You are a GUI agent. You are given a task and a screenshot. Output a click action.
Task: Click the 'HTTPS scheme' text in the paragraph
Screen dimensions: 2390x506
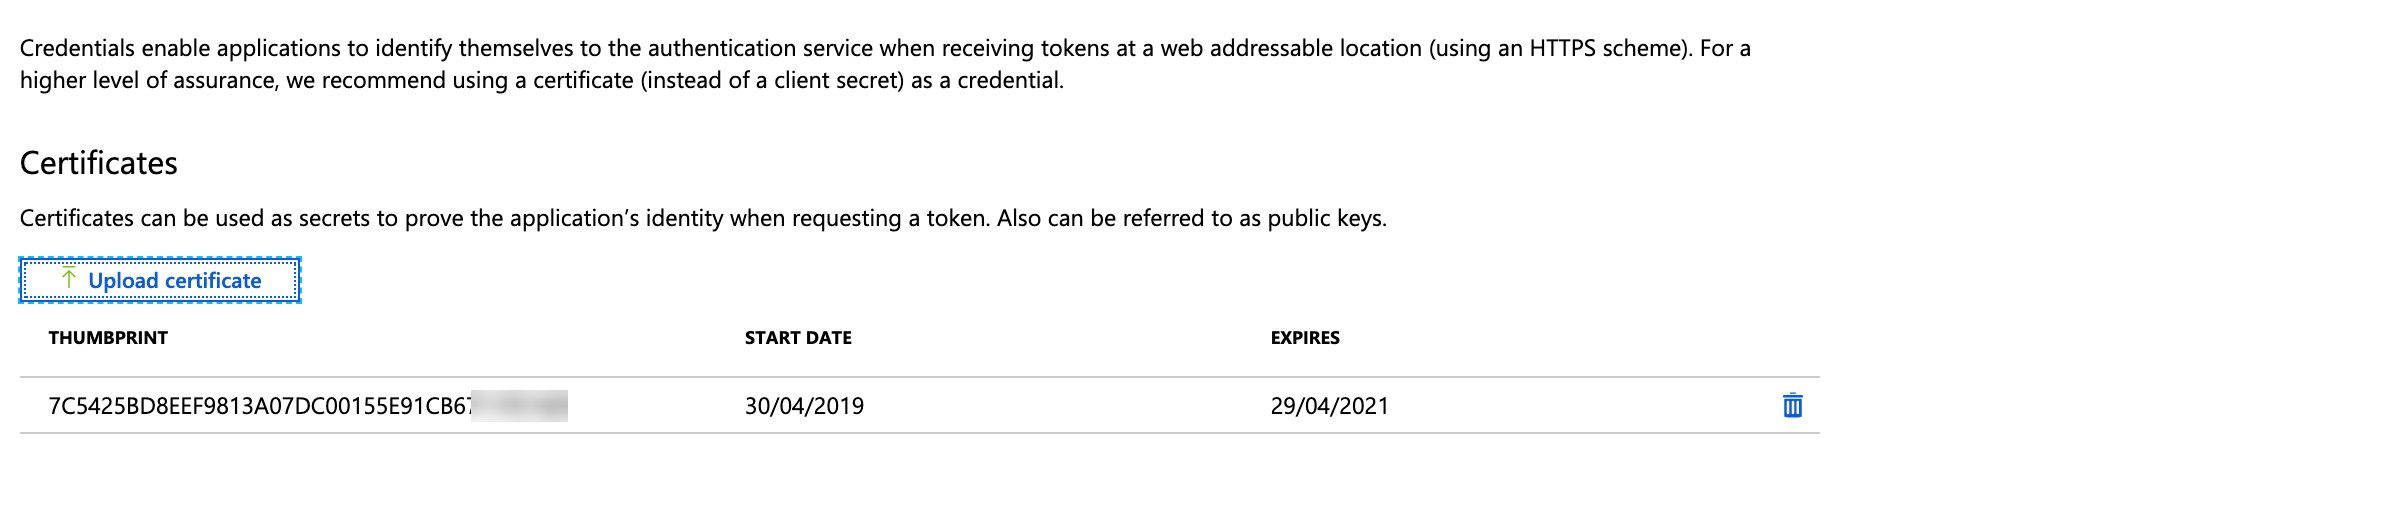pyautogui.click(x=1607, y=48)
